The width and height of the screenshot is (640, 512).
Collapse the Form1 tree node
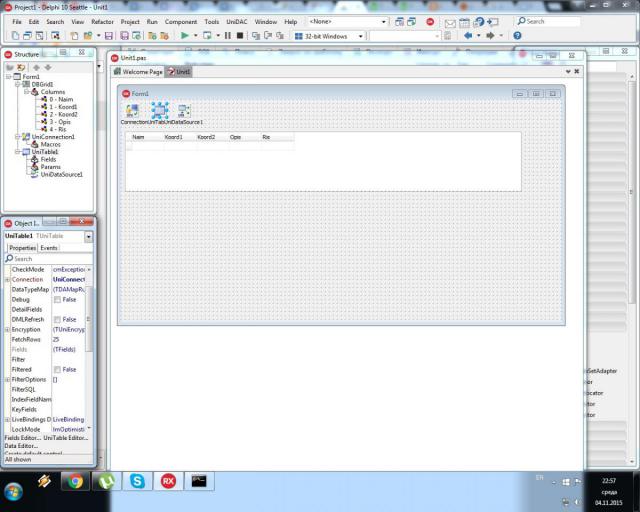pos(8,77)
